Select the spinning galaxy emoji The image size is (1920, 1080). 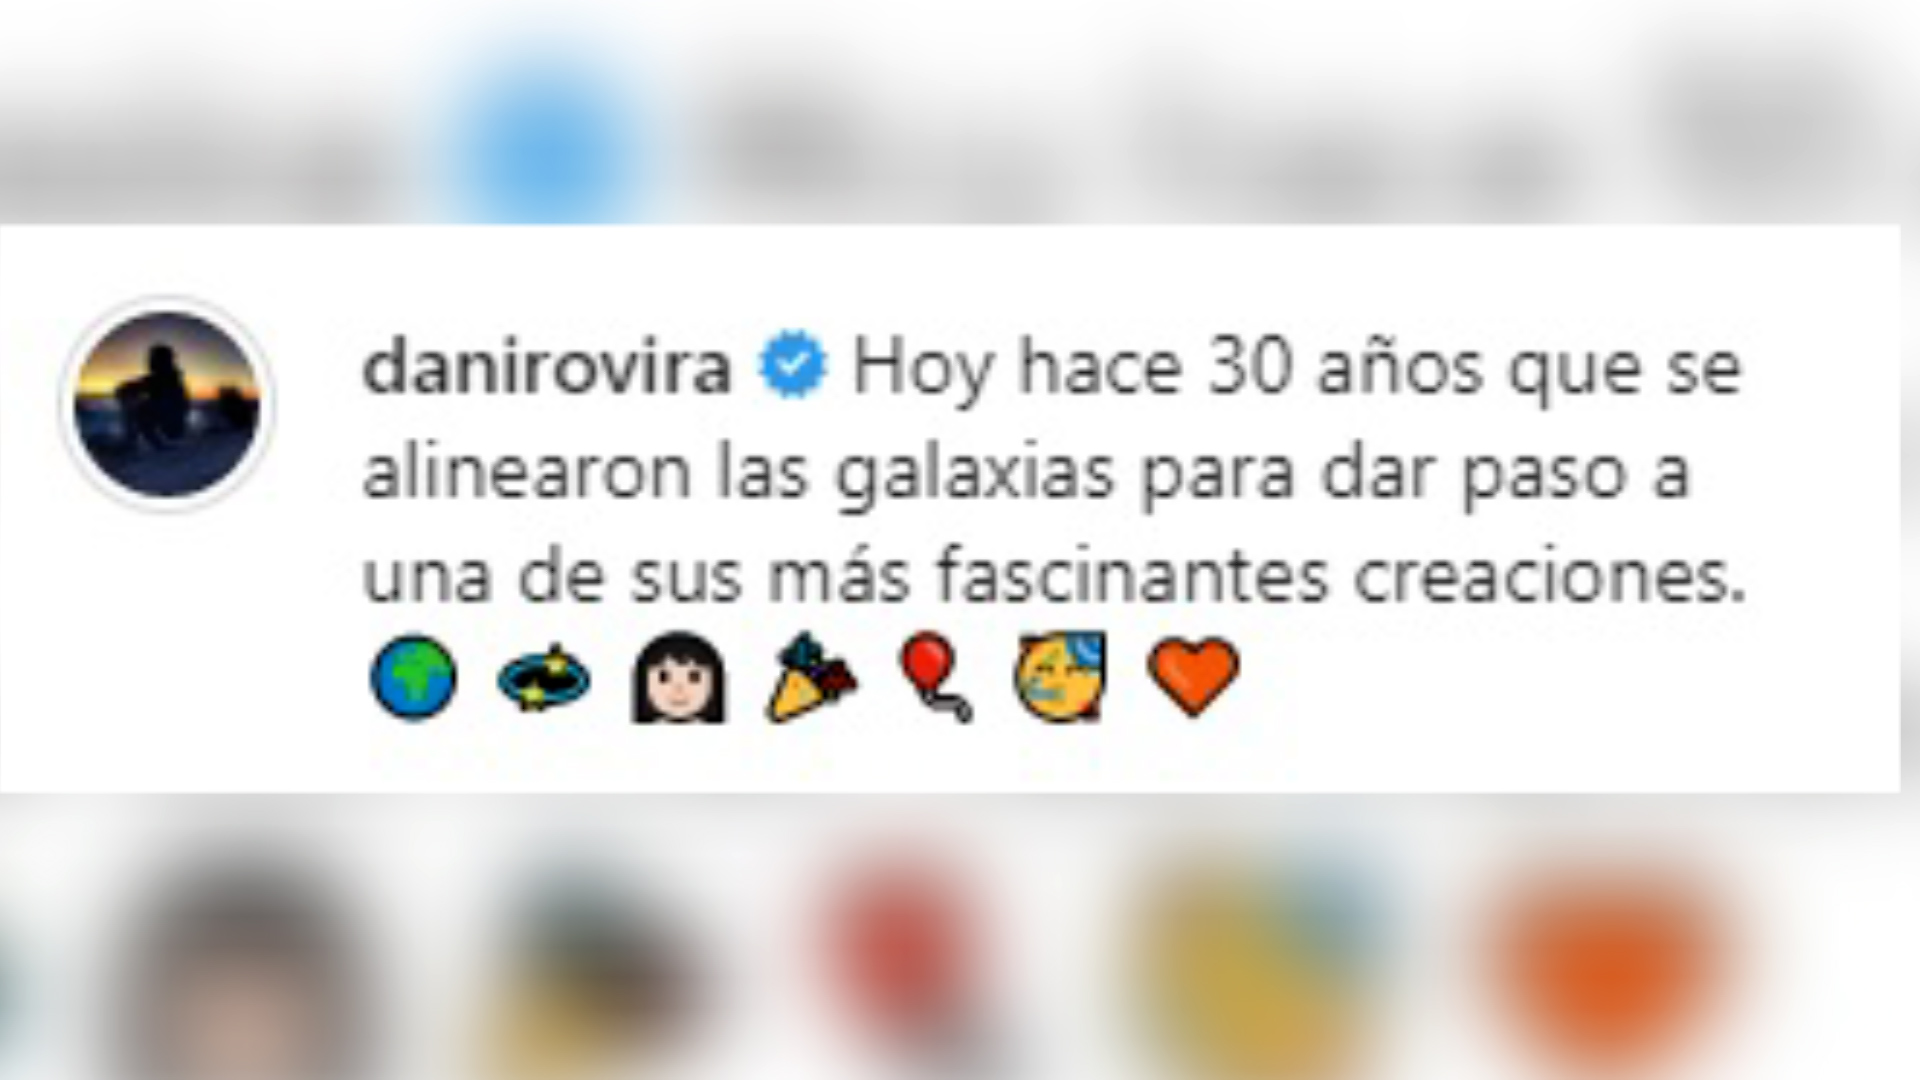(x=544, y=680)
